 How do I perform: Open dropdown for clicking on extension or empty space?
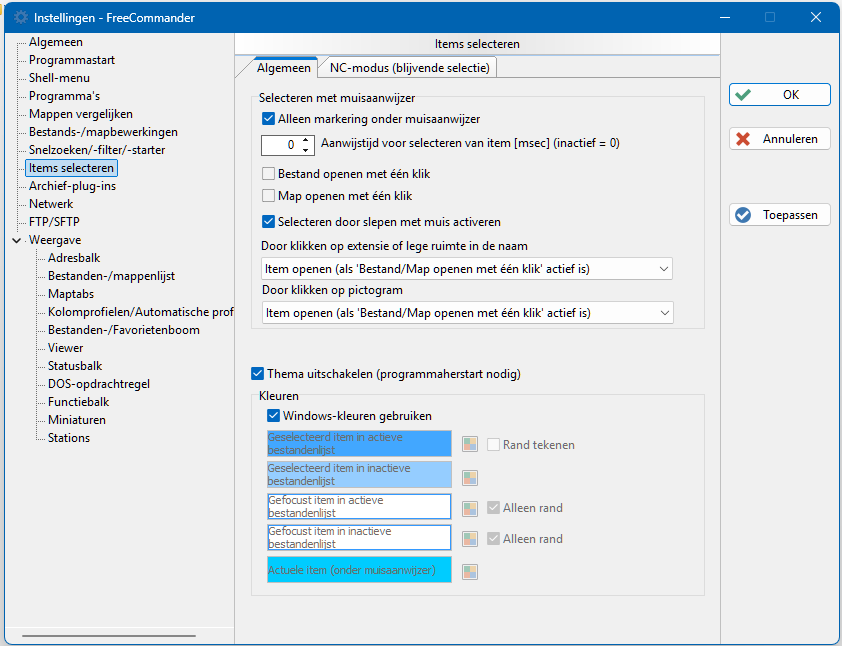coord(467,268)
